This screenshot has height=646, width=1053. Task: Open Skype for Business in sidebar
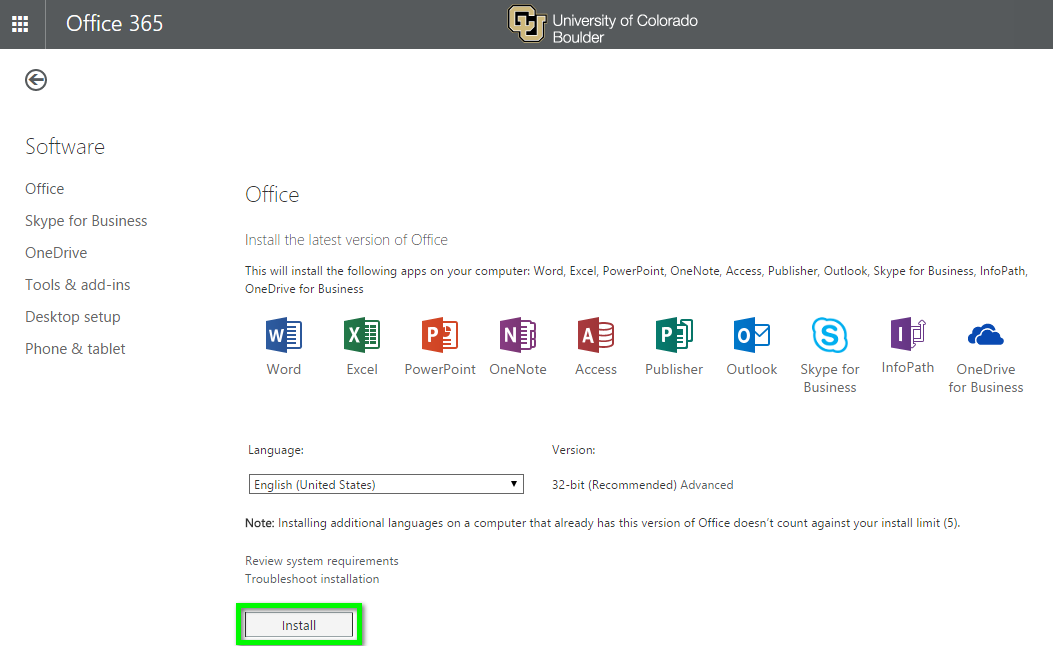(x=86, y=221)
